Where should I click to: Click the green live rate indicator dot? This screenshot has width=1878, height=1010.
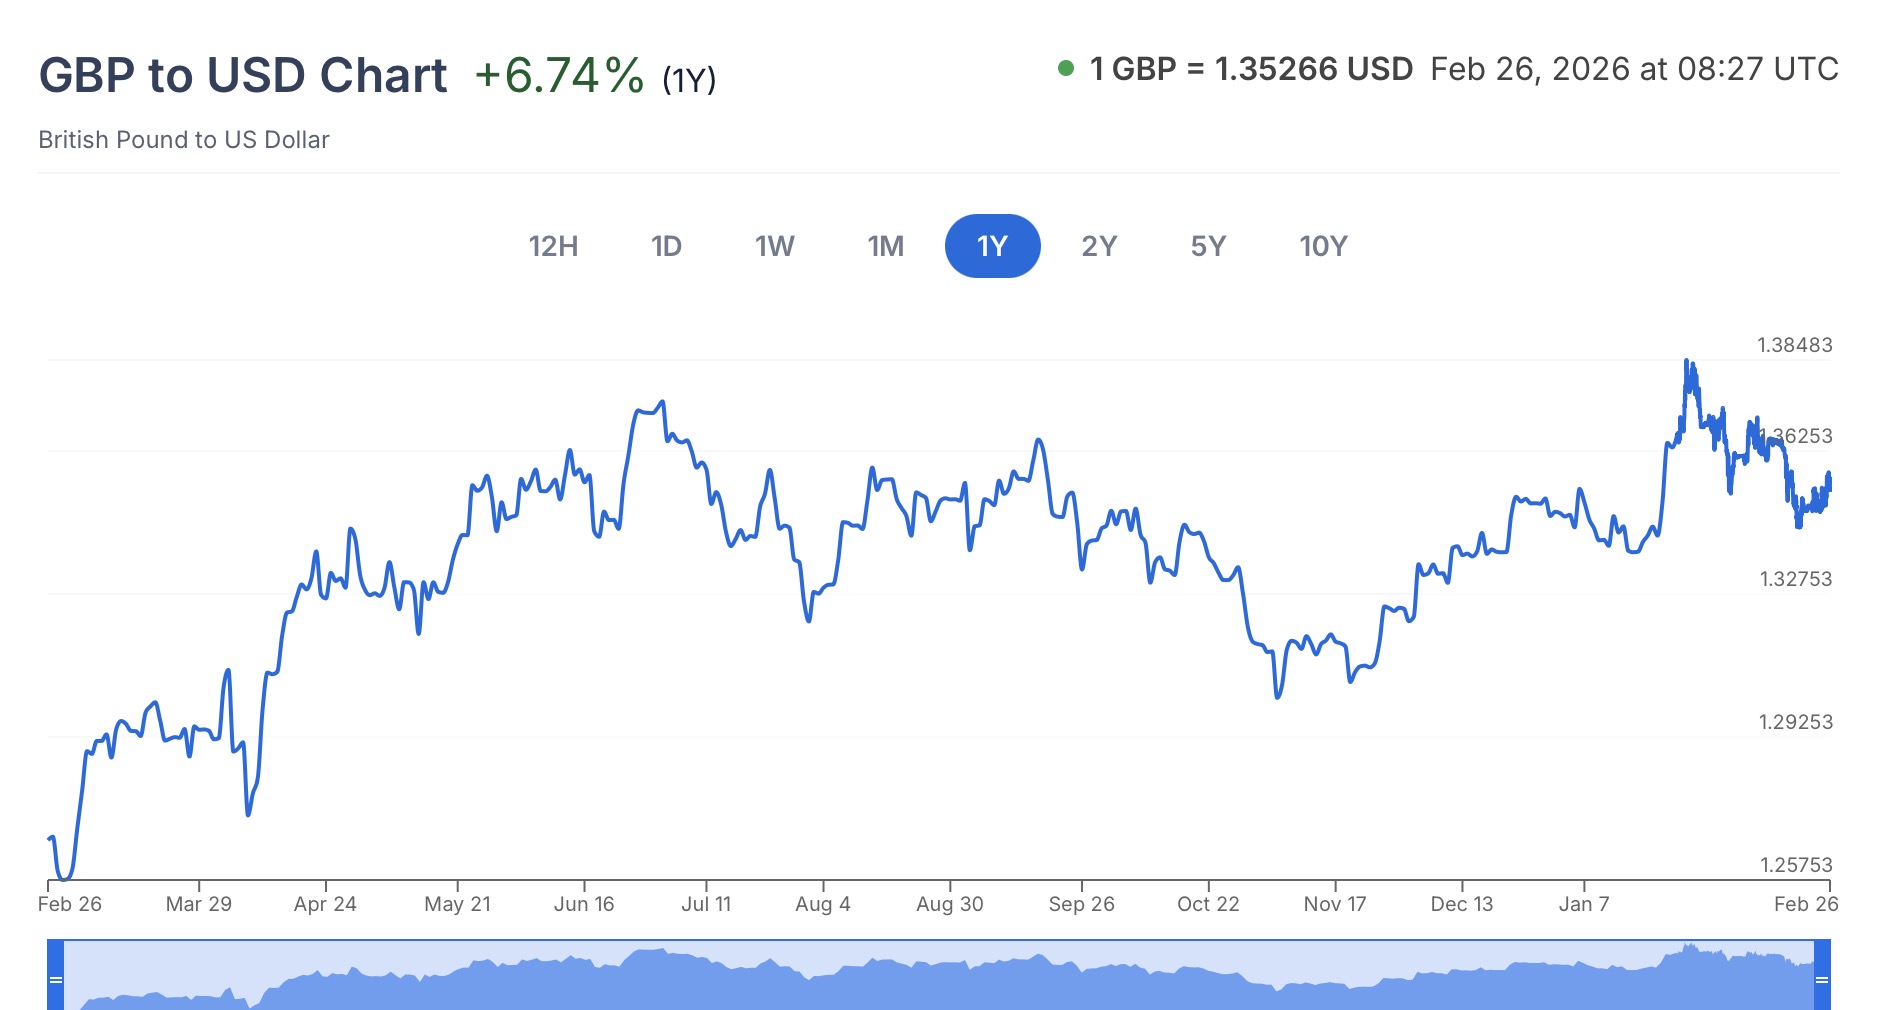pyautogui.click(x=1066, y=69)
